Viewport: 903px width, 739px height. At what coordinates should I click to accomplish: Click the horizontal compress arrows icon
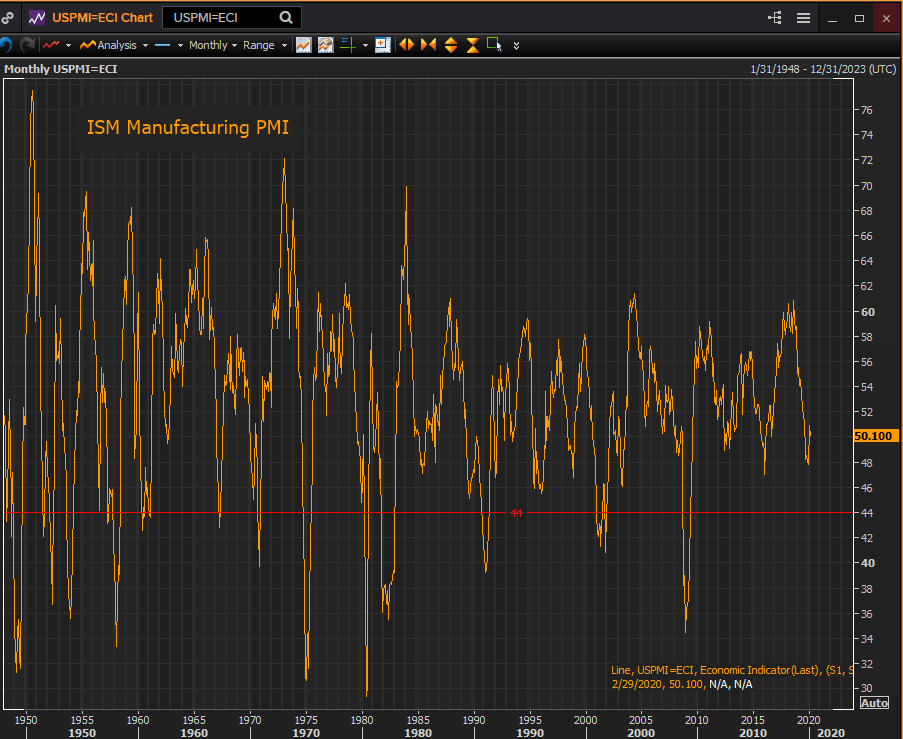tap(429, 45)
